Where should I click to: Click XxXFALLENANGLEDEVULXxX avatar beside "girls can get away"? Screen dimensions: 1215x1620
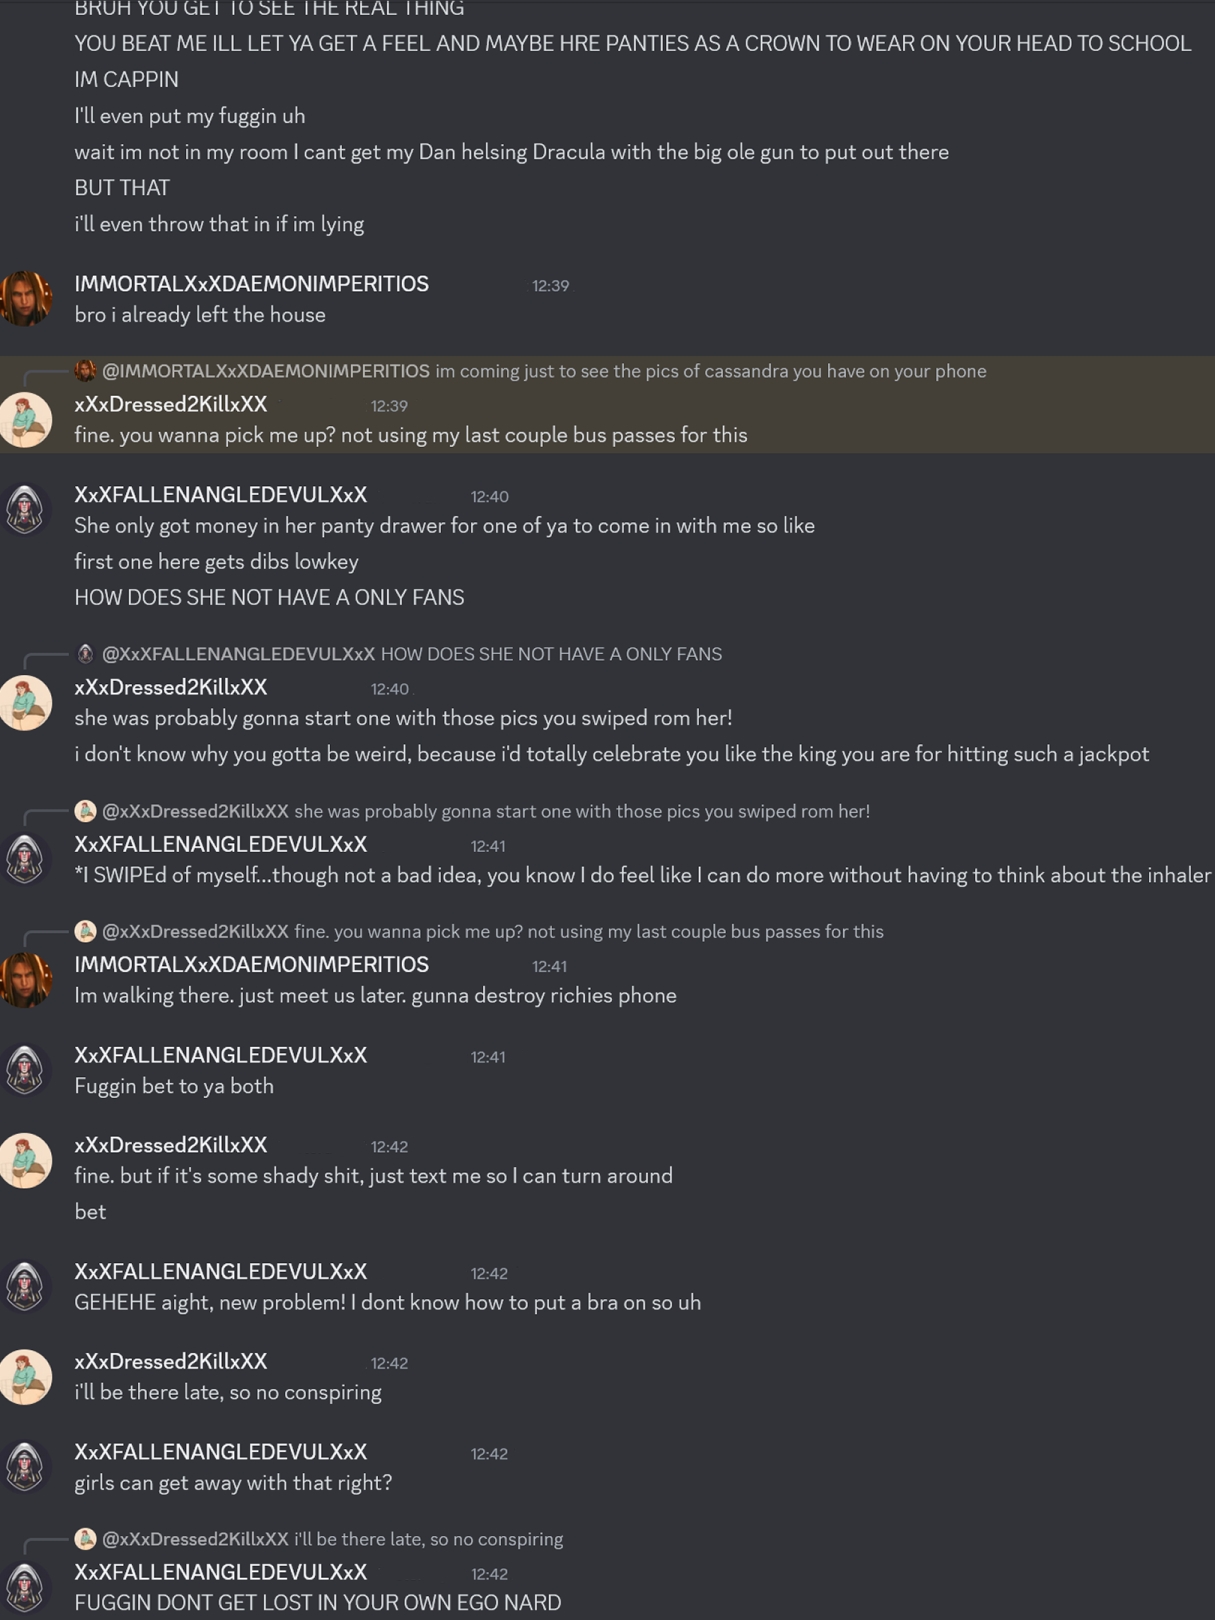point(26,1466)
